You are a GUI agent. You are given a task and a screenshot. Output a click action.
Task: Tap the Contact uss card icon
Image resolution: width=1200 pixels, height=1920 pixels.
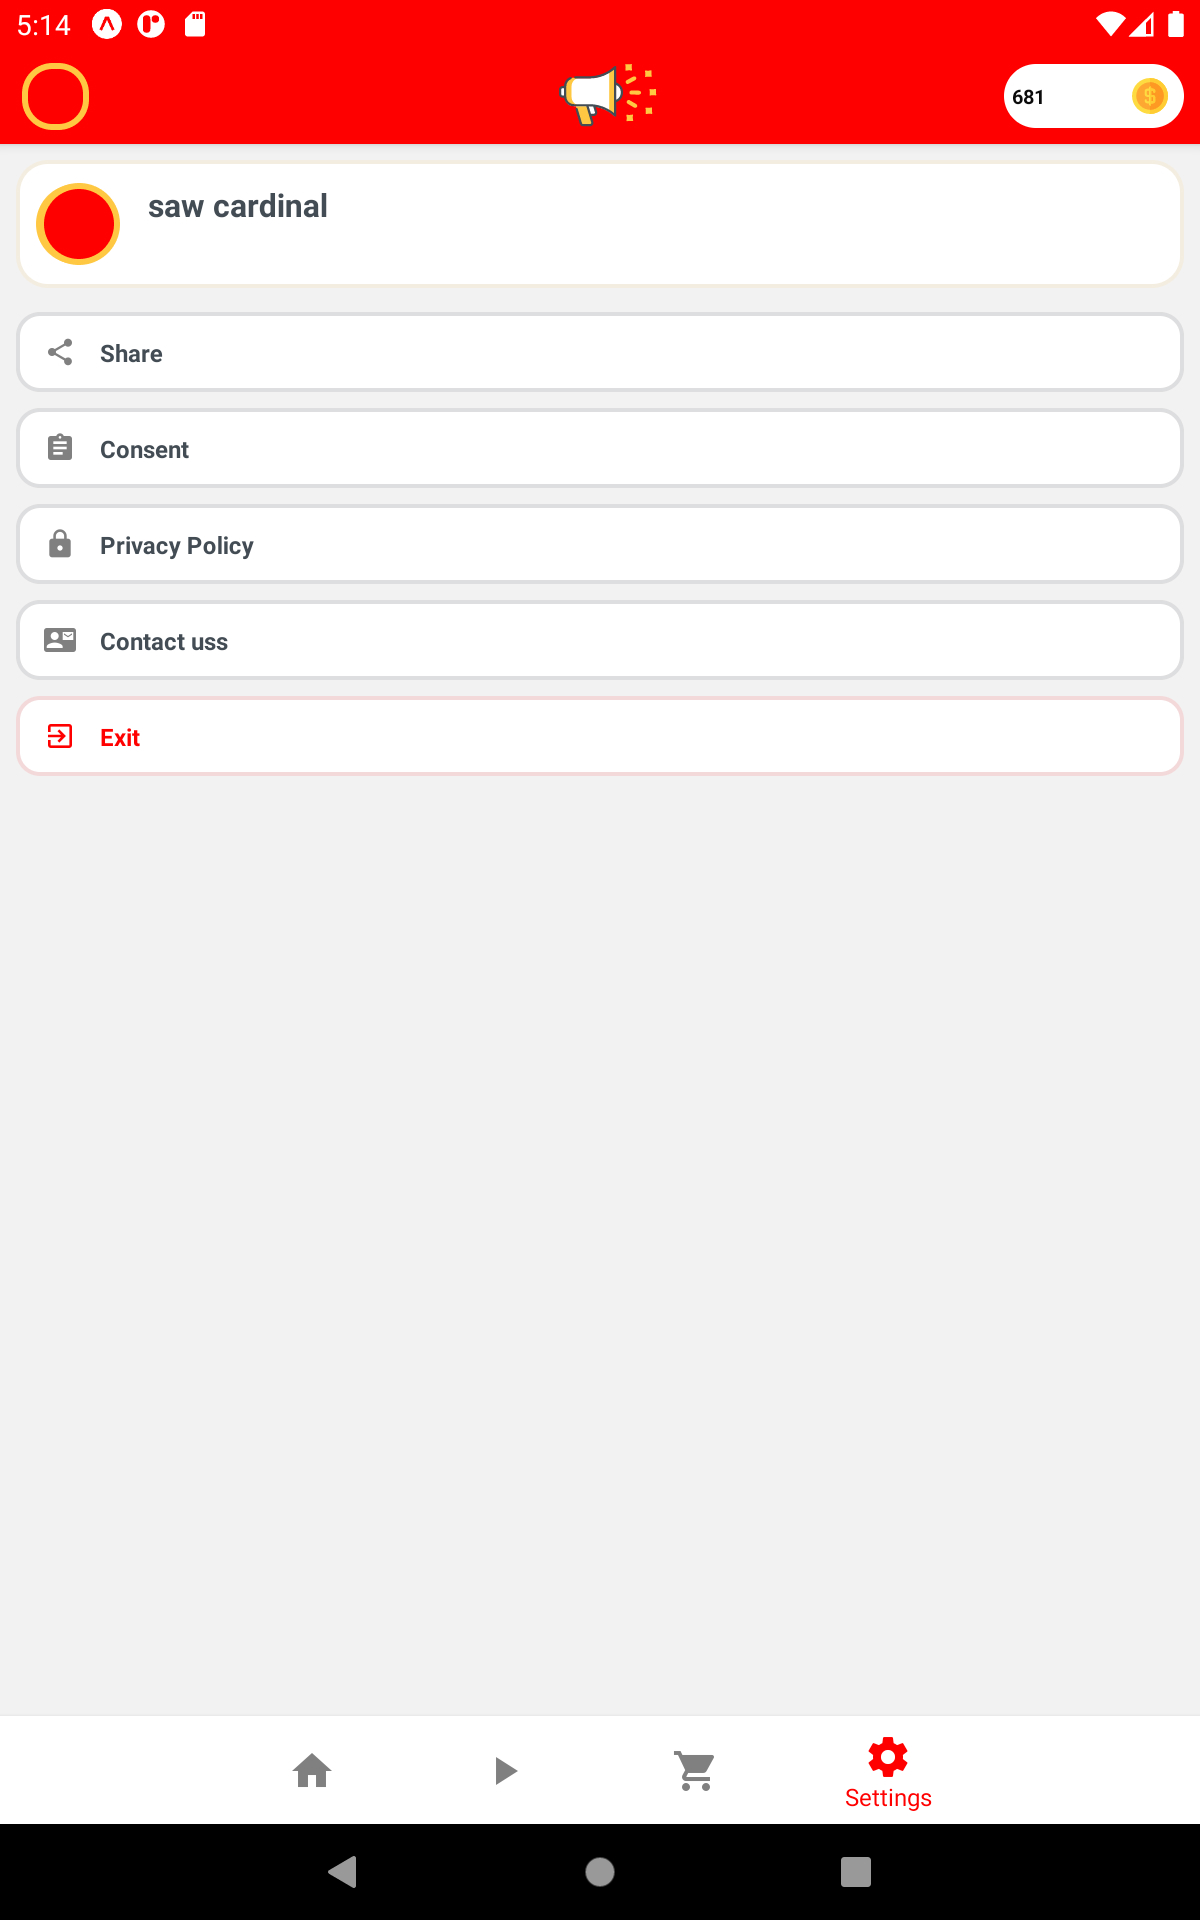[x=60, y=640]
